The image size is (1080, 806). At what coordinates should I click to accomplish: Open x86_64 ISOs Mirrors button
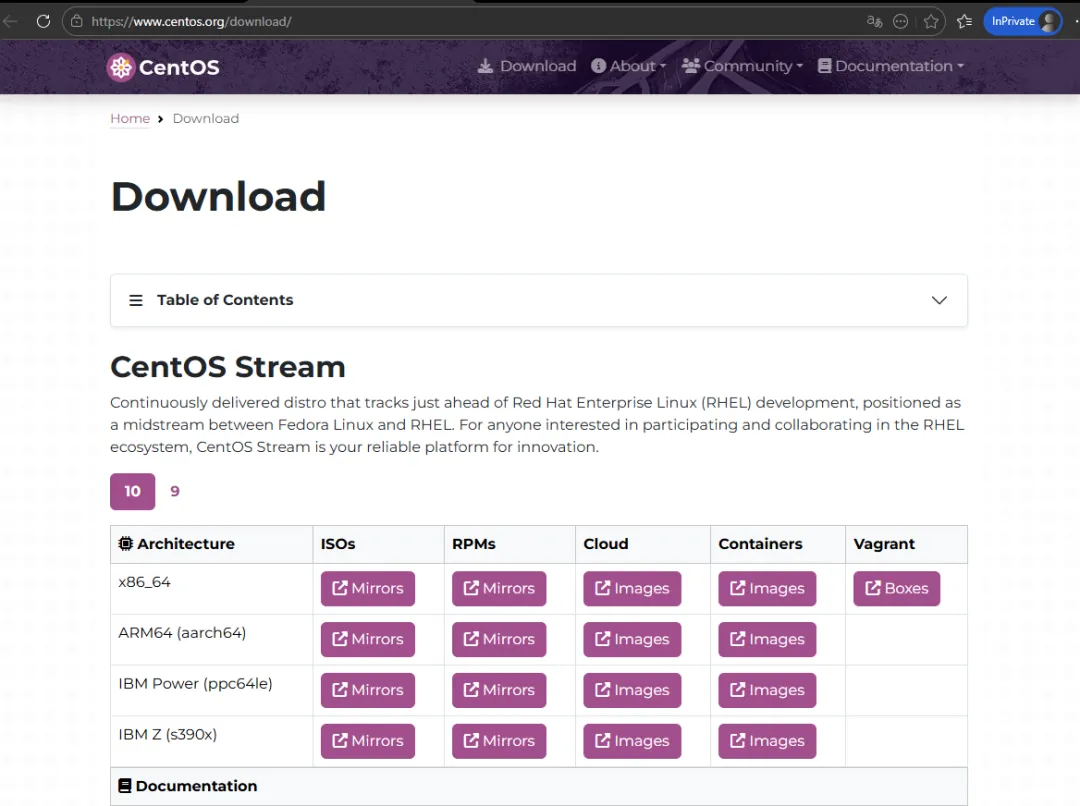(367, 589)
